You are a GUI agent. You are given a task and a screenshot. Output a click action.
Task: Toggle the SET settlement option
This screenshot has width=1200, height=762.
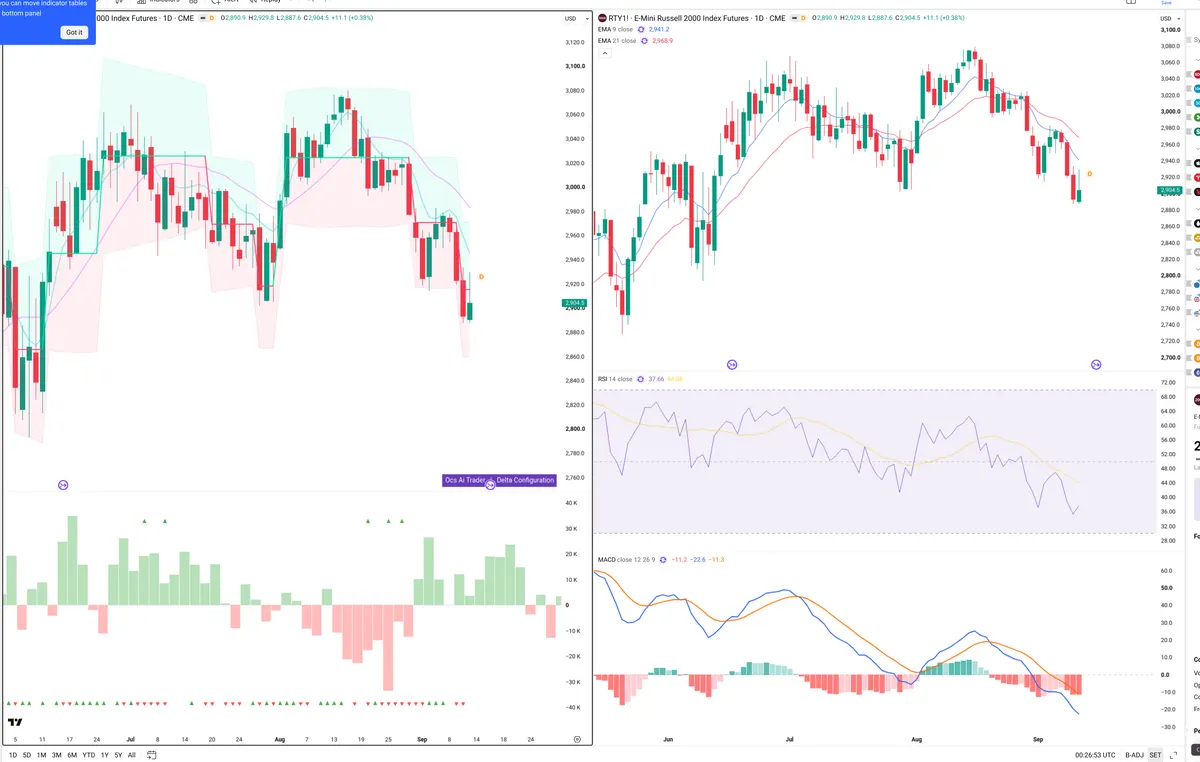1155,755
